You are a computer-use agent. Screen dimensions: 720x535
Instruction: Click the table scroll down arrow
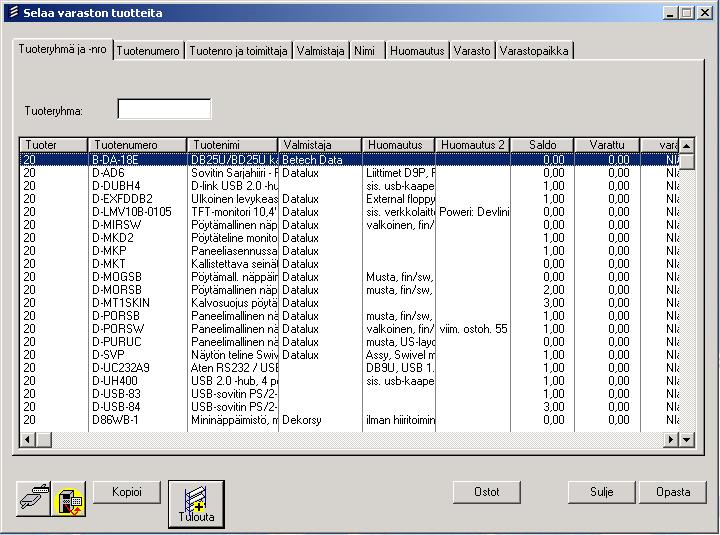(686, 439)
